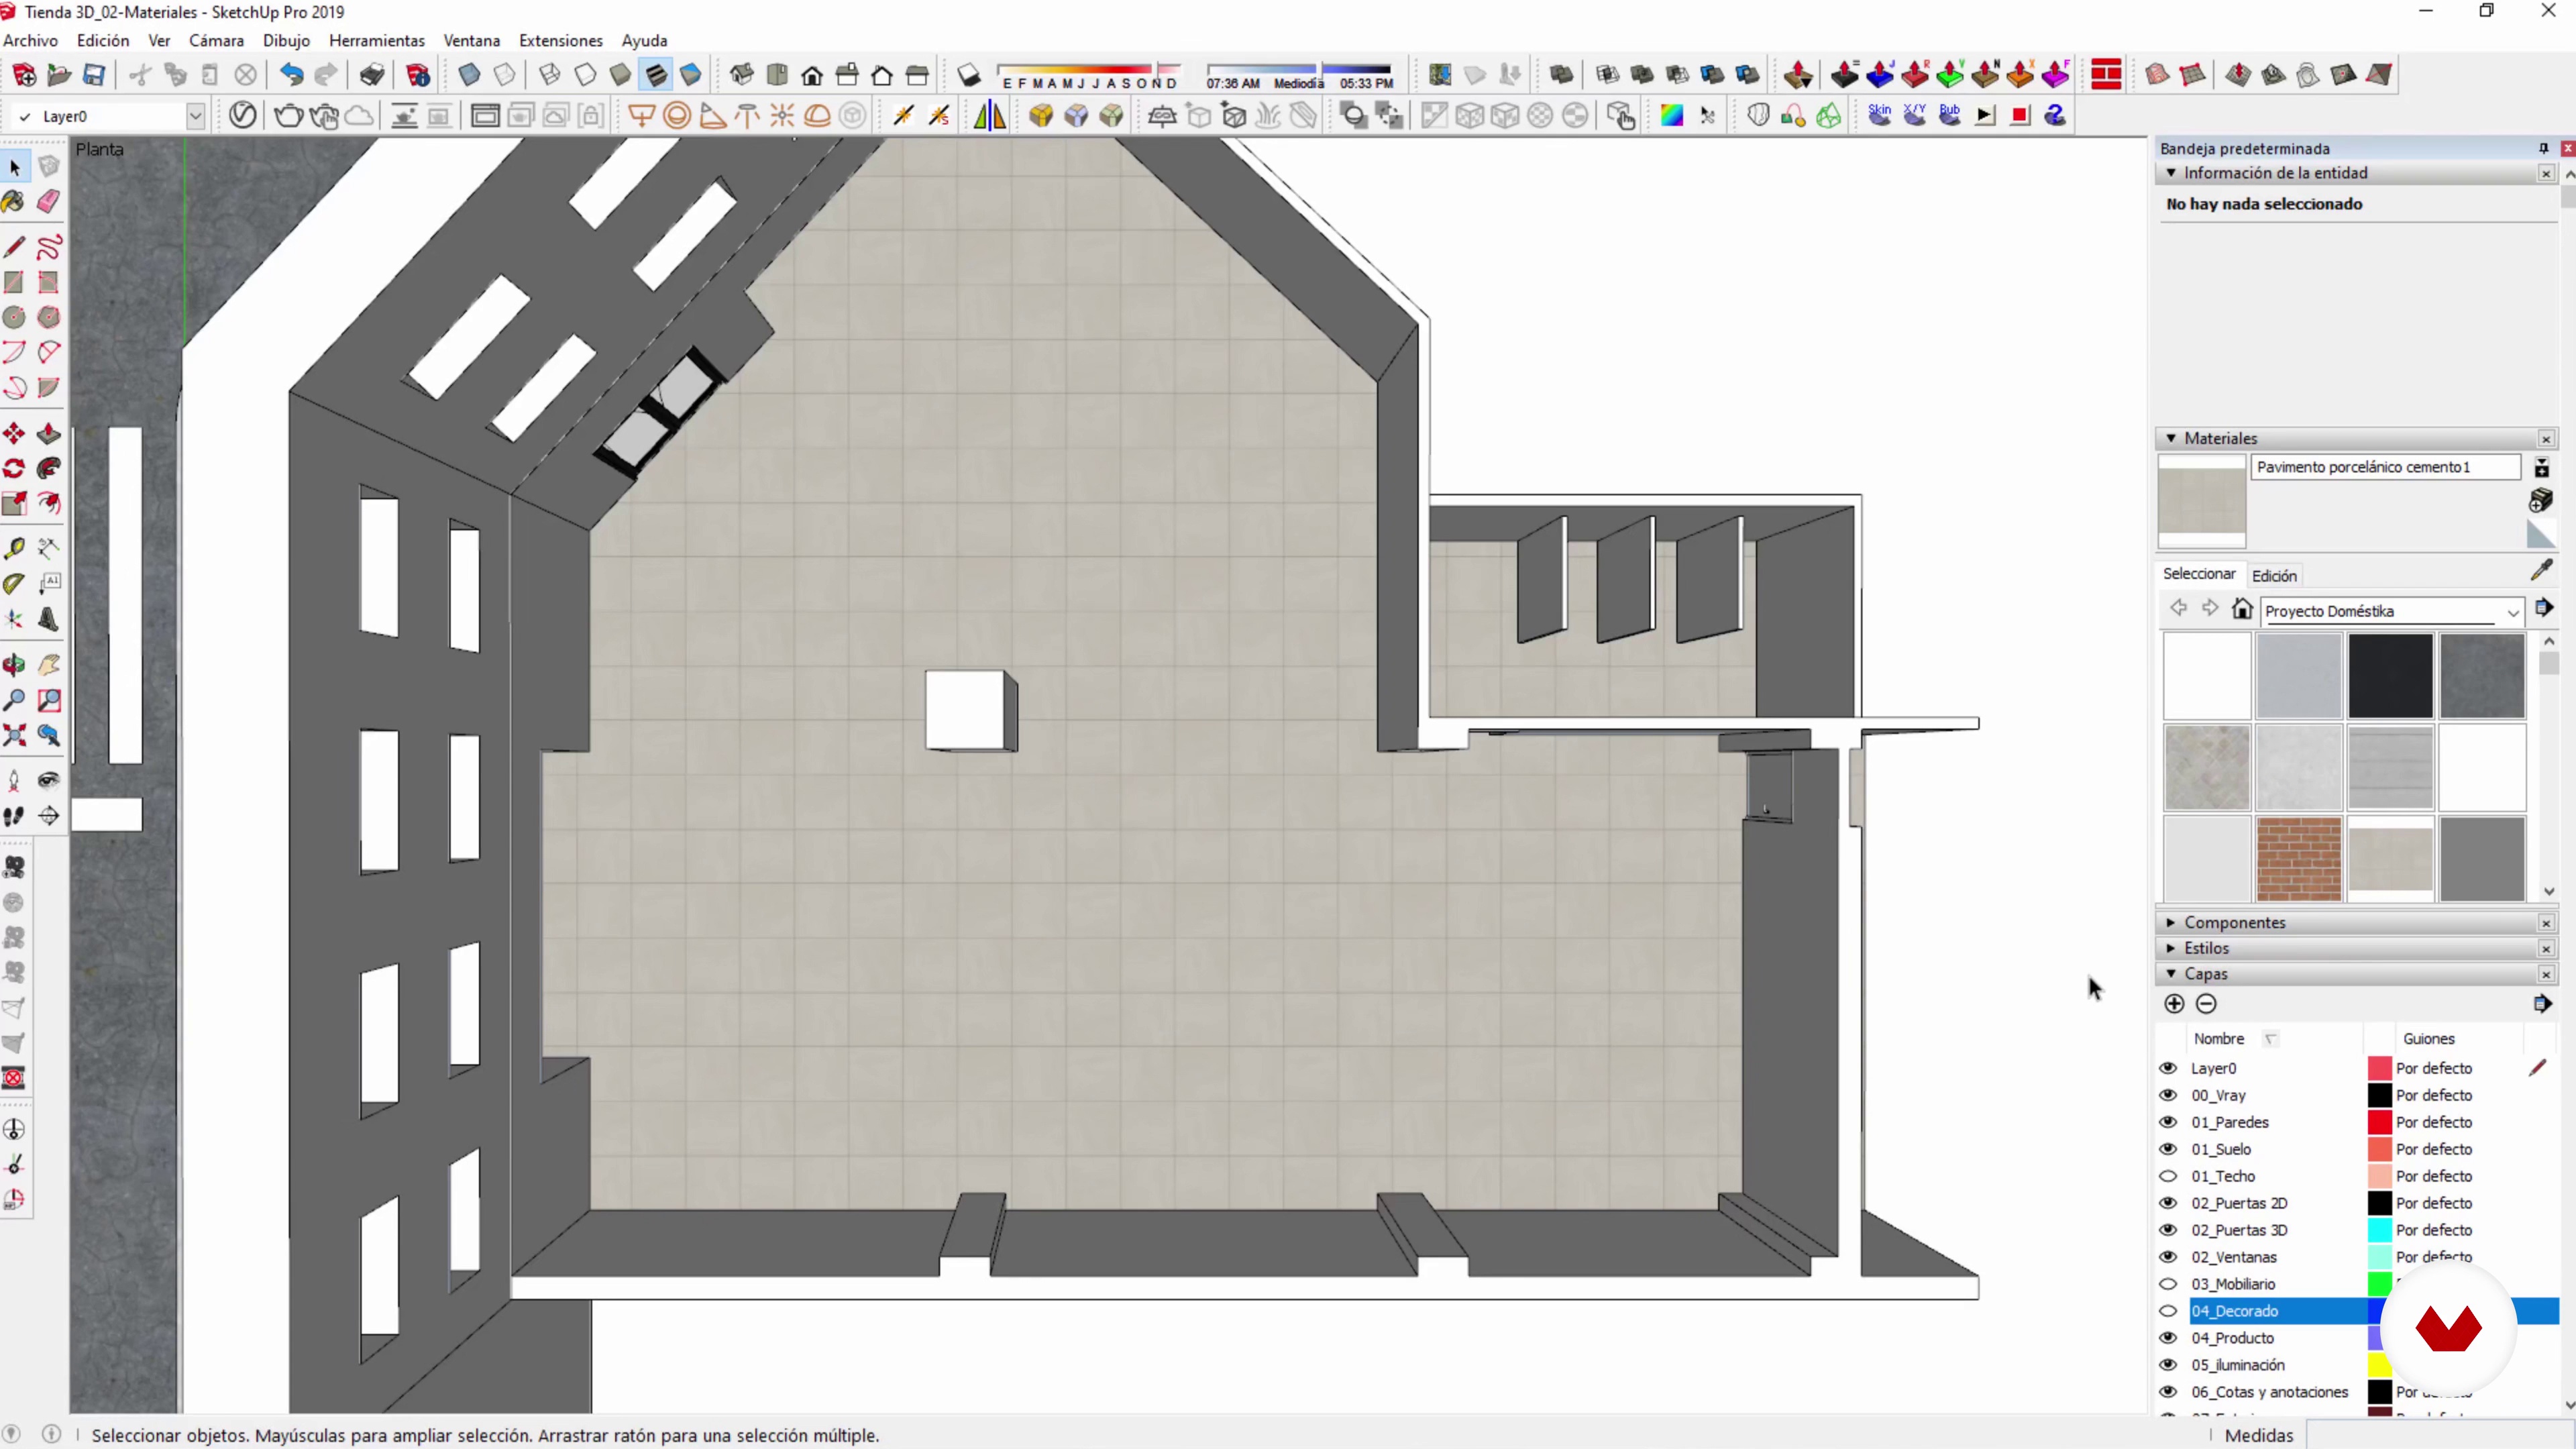Toggle visibility of 00_Vray layer
The height and width of the screenshot is (1449, 2576).
[2168, 1095]
